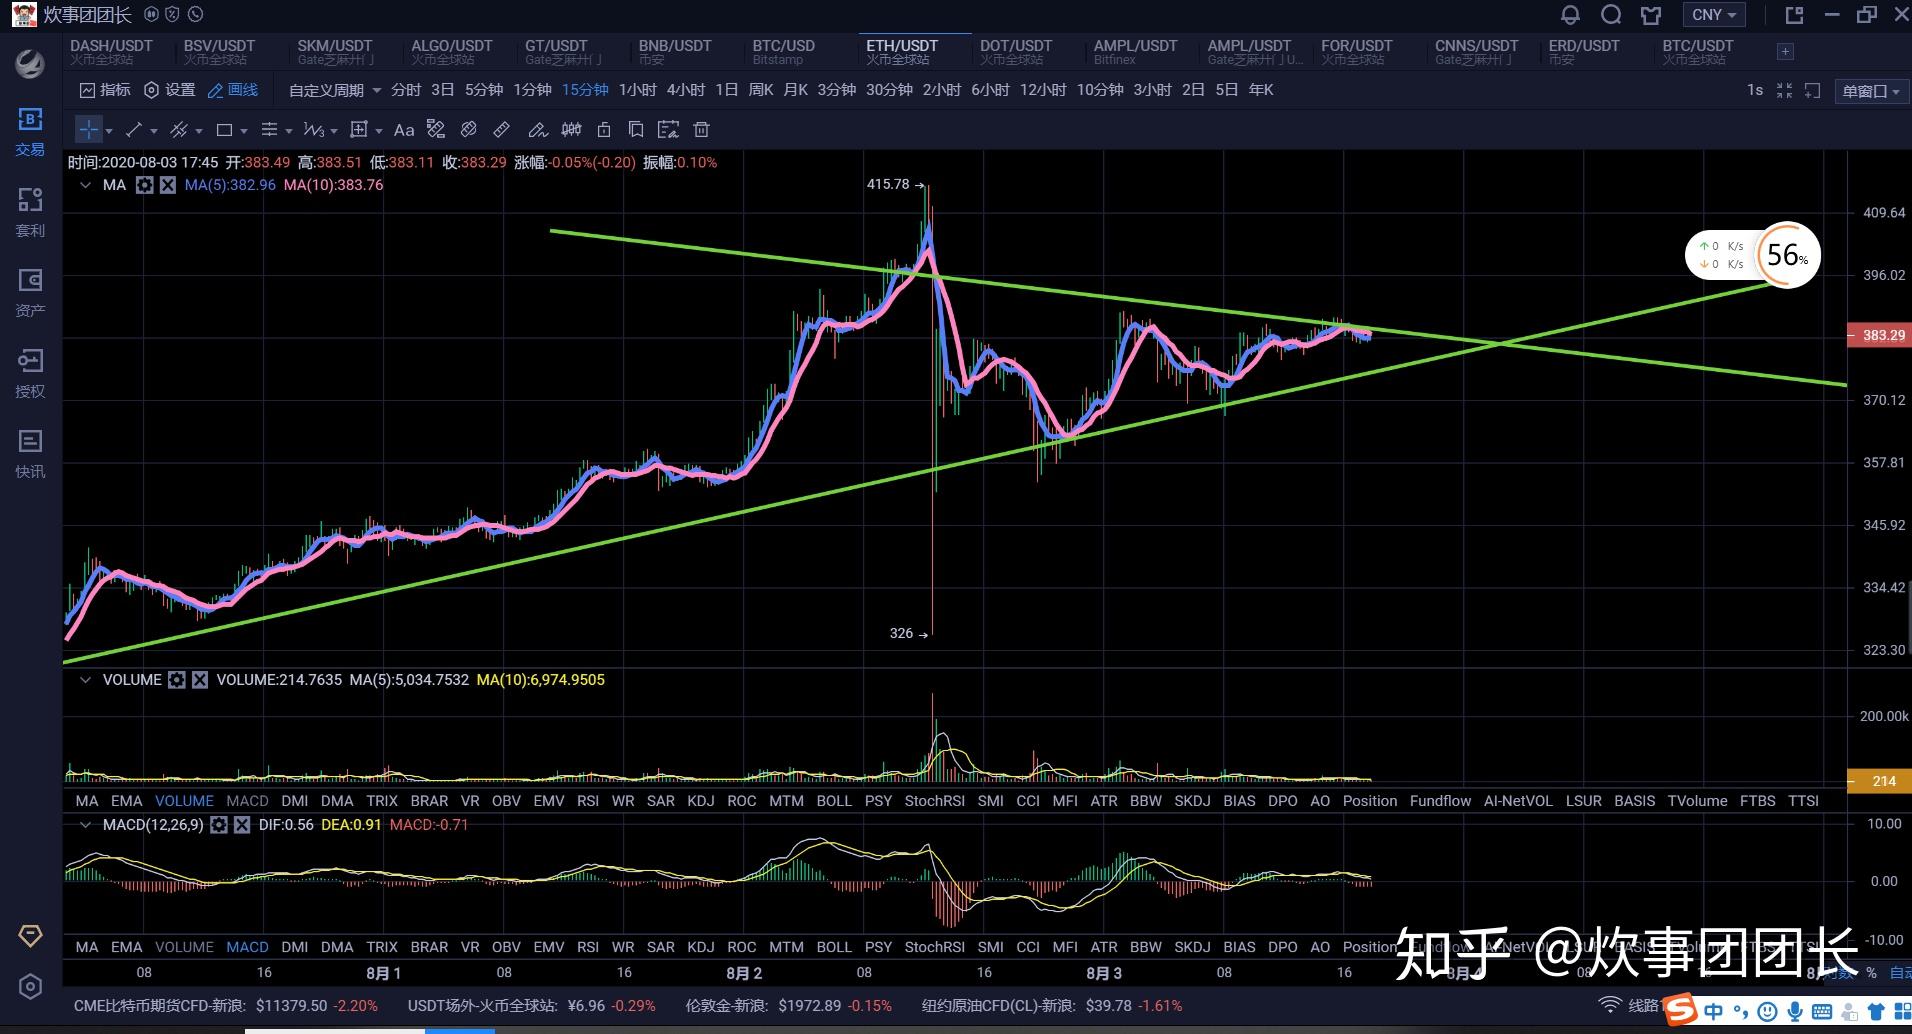Viewport: 1912px width, 1034px height.
Task: Switch to the DASH/USDT tab
Action: pos(111,52)
